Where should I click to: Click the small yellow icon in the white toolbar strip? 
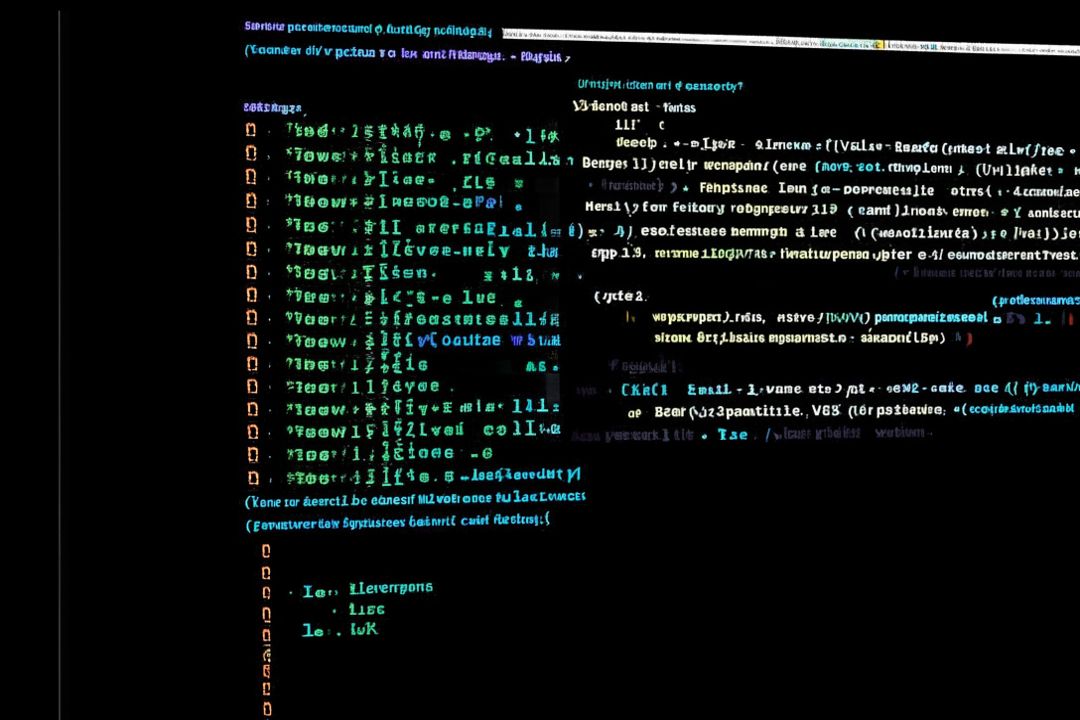pyautogui.click(x=878, y=44)
